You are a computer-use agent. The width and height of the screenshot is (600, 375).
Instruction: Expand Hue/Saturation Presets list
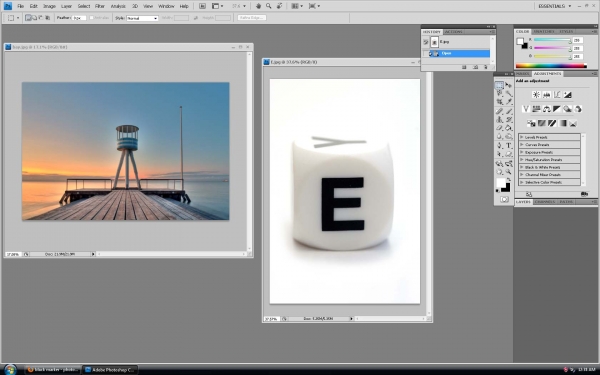point(521,160)
